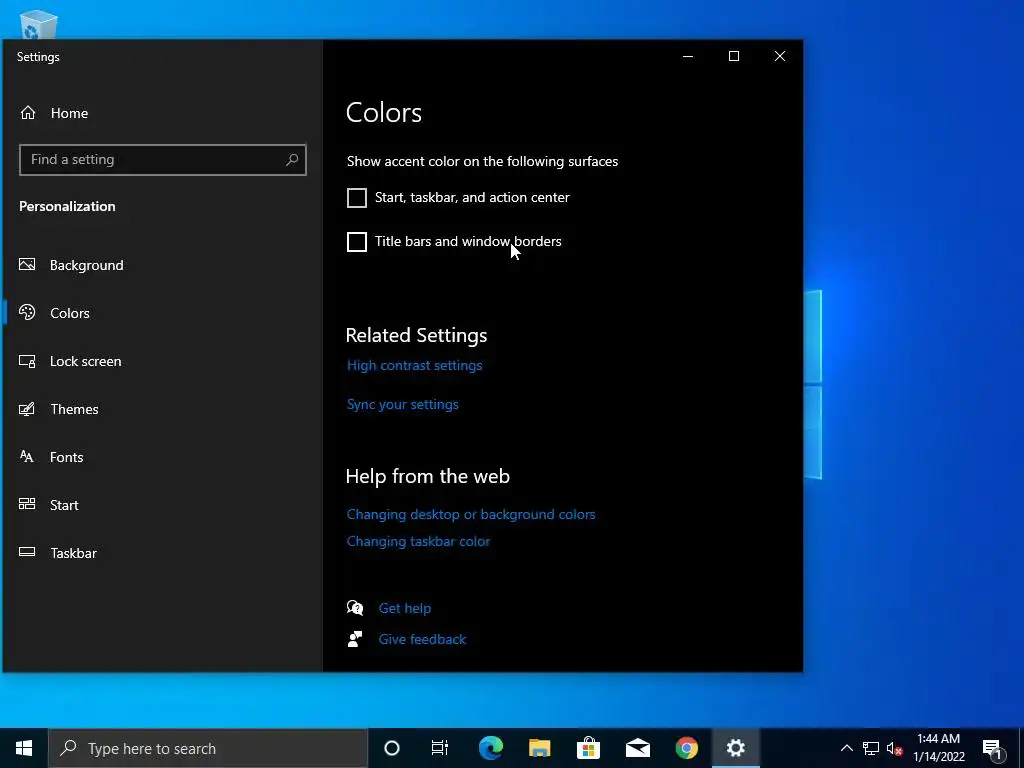The height and width of the screenshot is (768, 1024).
Task: Launch Google Chrome from the taskbar
Action: coord(686,748)
